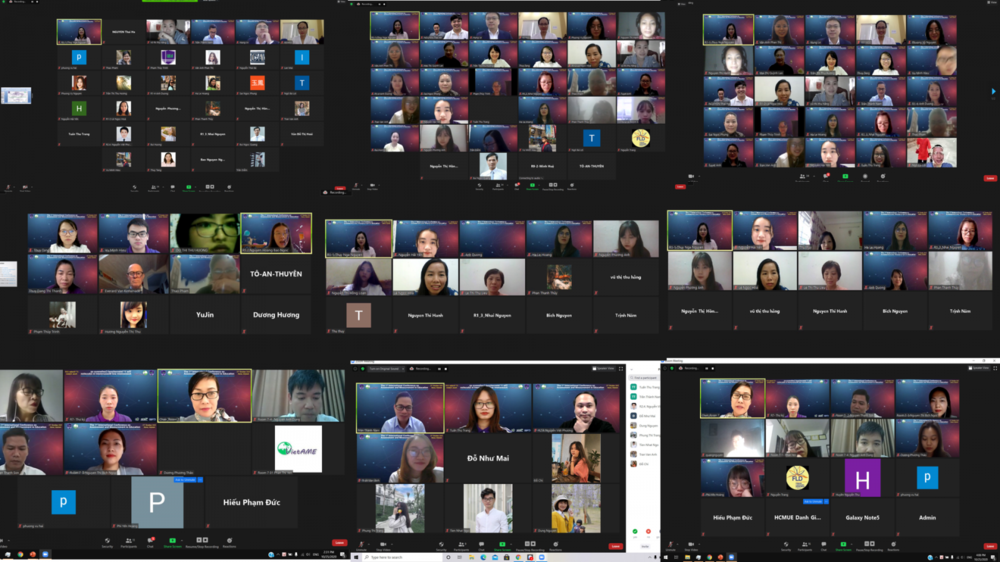Open Reactions in the Galaxy Note5 meeting window
The width and height of the screenshot is (1000, 562).
tap(893, 547)
